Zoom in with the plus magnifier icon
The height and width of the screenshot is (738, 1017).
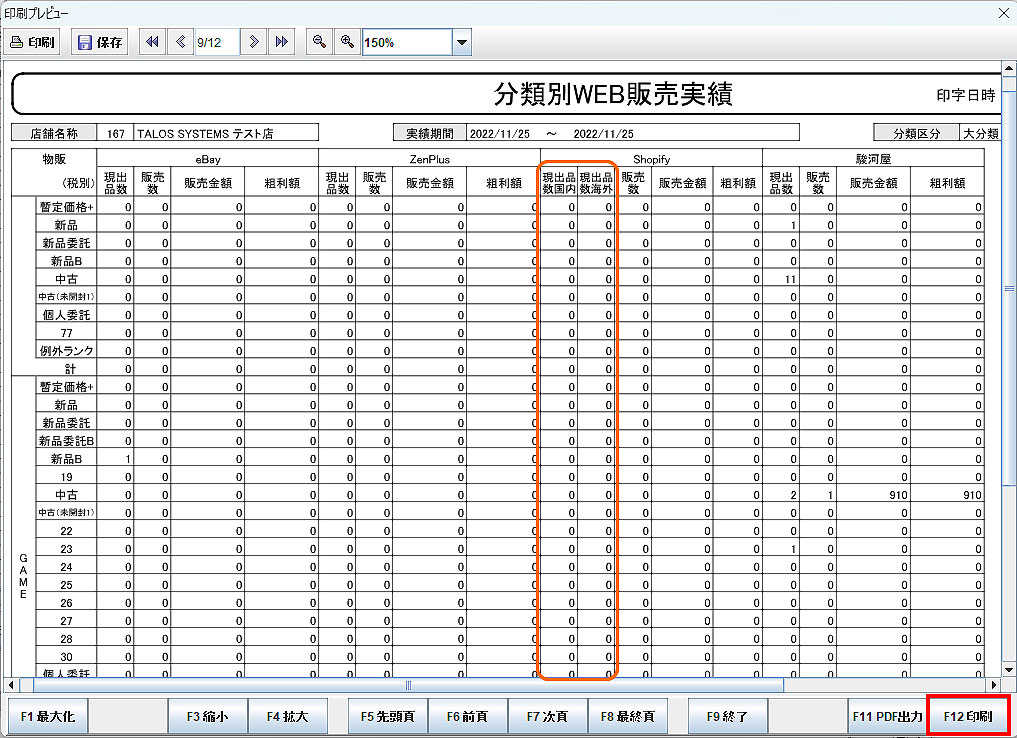click(347, 42)
